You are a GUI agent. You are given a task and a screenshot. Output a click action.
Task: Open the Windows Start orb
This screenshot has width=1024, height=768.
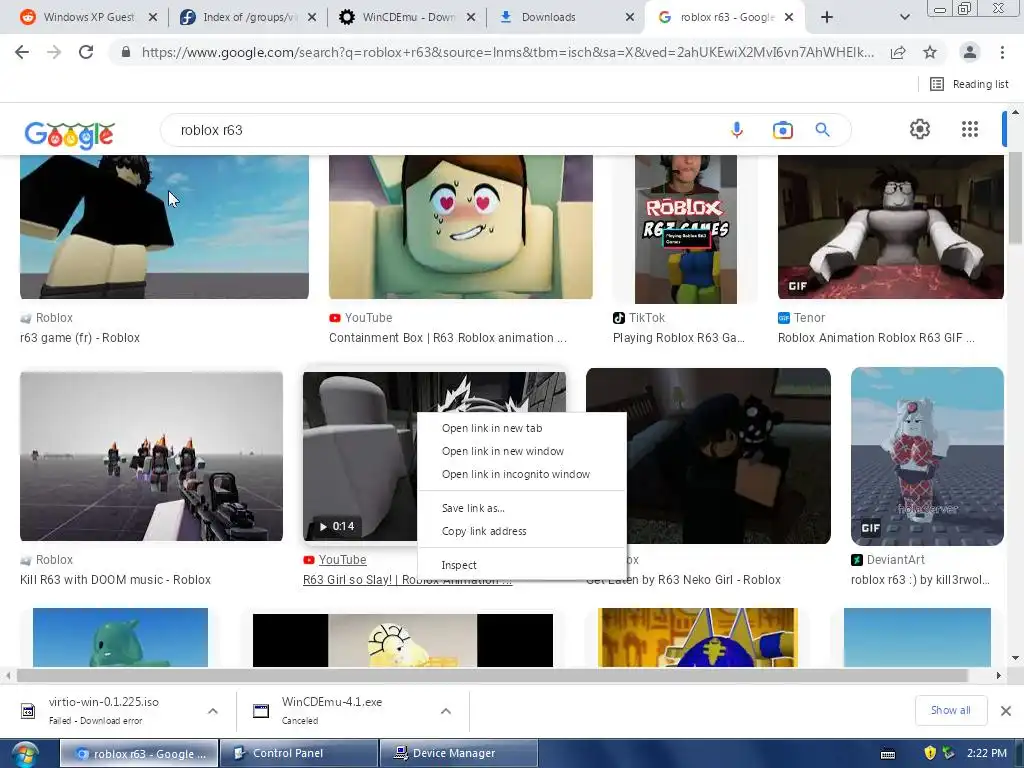pyautogui.click(x=25, y=754)
